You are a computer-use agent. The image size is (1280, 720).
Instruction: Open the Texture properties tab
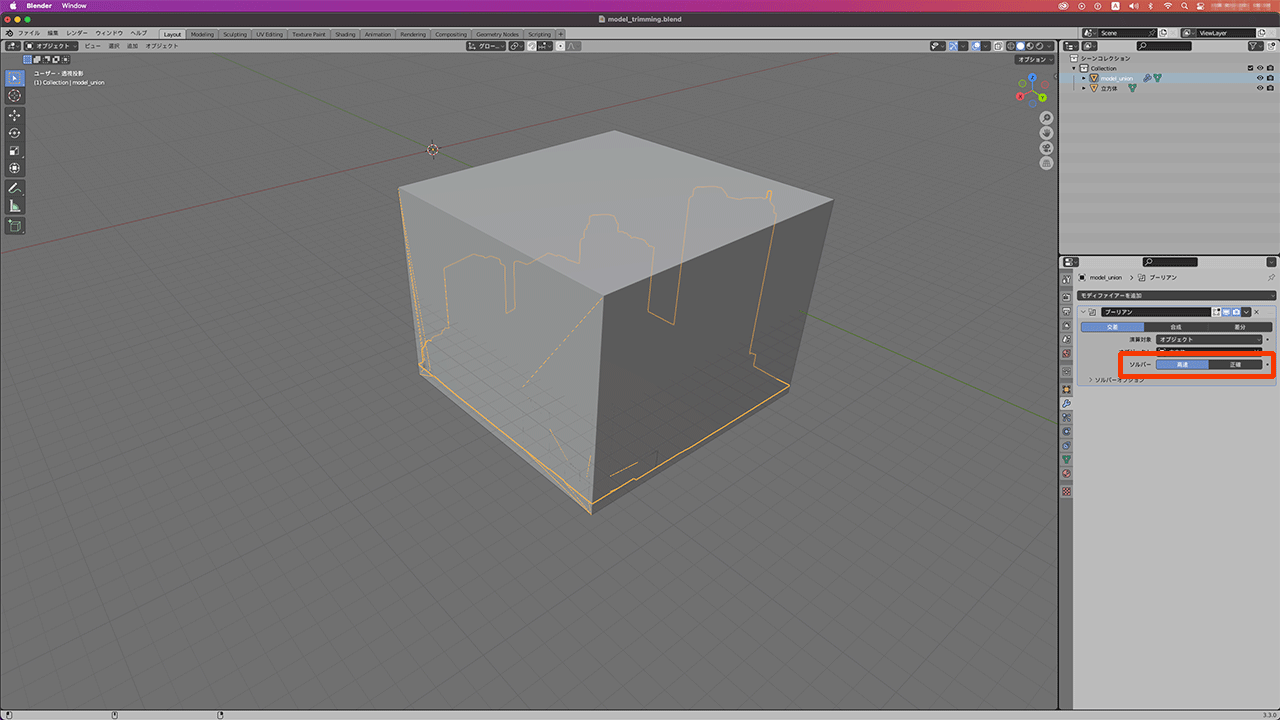1066,491
